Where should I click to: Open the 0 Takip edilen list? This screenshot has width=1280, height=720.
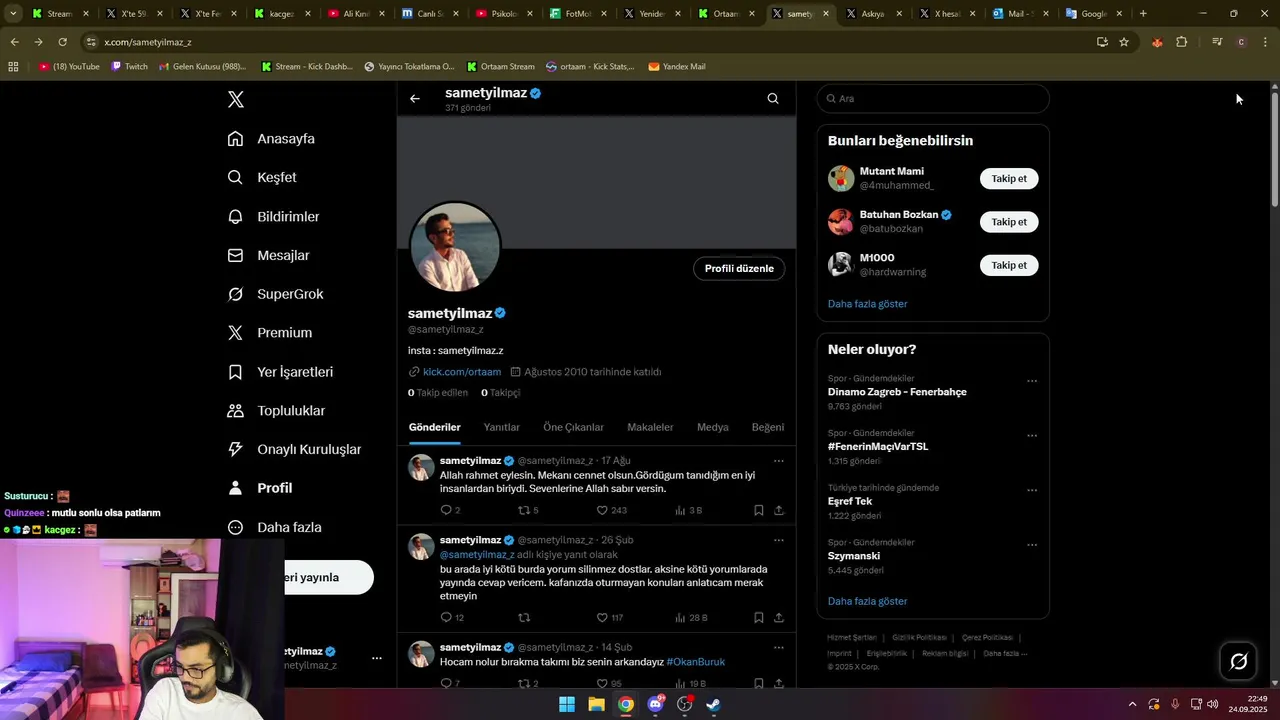pyautogui.click(x=438, y=393)
